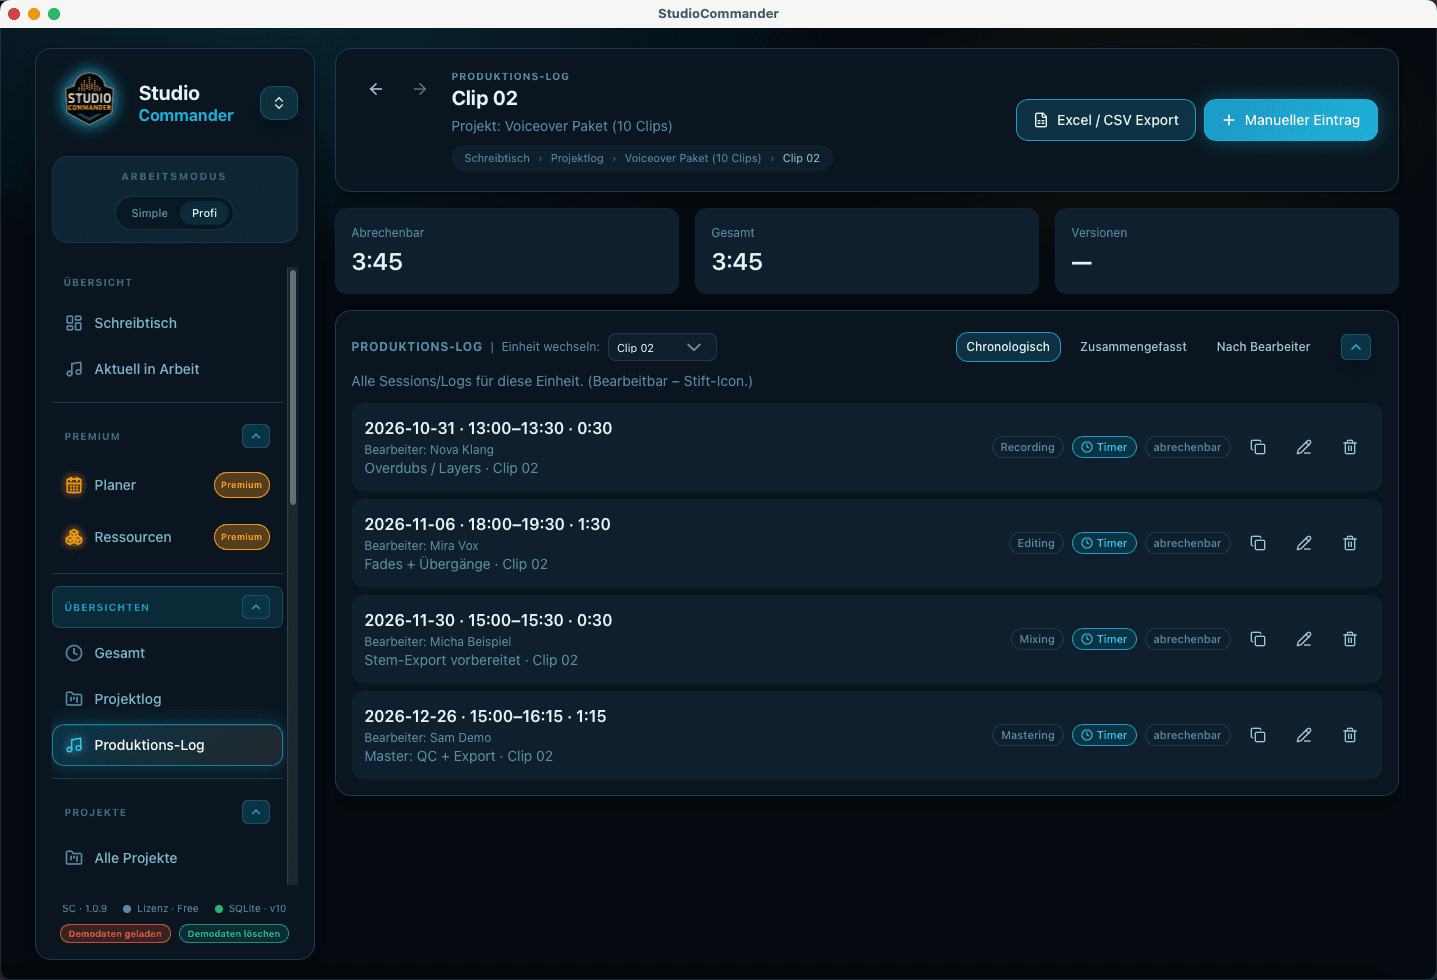Edit the Nova Klang recording entry with the pencil icon
1437x980 pixels.
pyautogui.click(x=1303, y=447)
